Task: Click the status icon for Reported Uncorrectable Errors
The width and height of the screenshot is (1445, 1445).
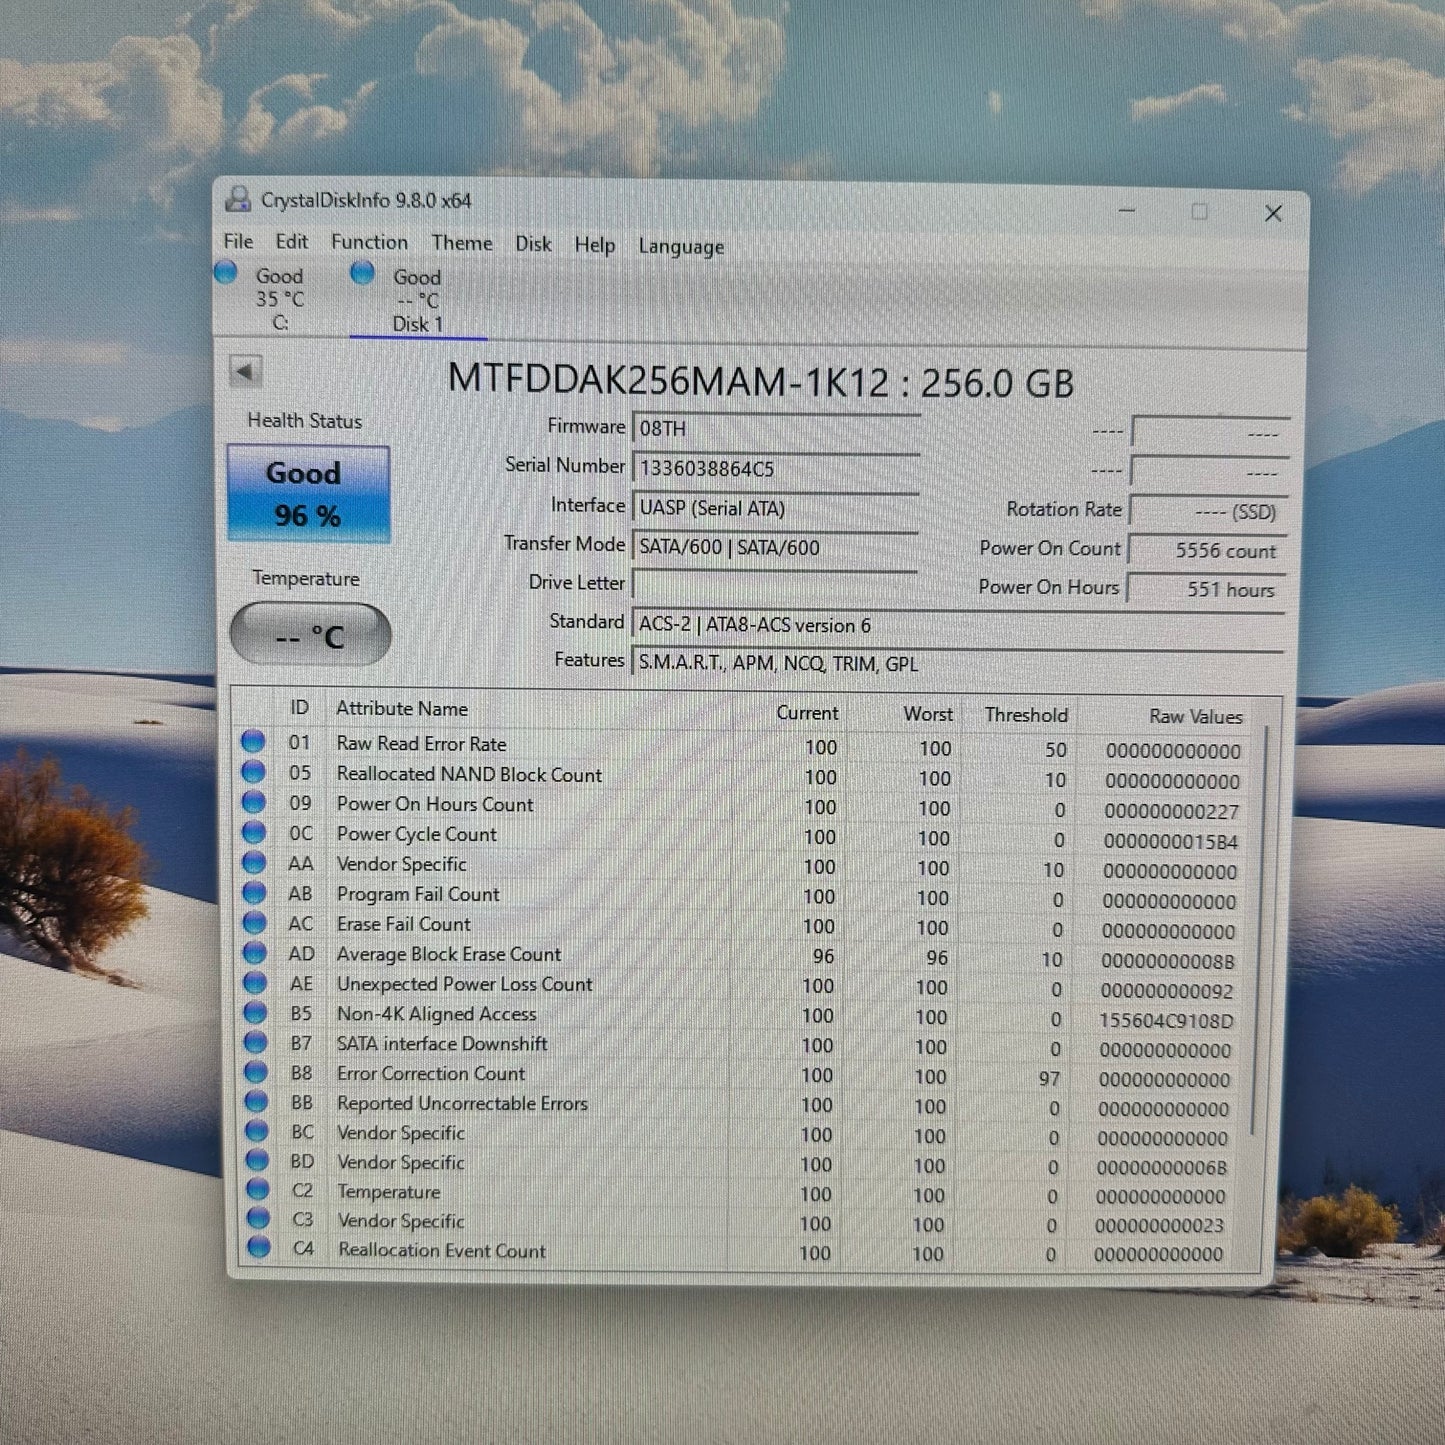Action: coord(257,1100)
